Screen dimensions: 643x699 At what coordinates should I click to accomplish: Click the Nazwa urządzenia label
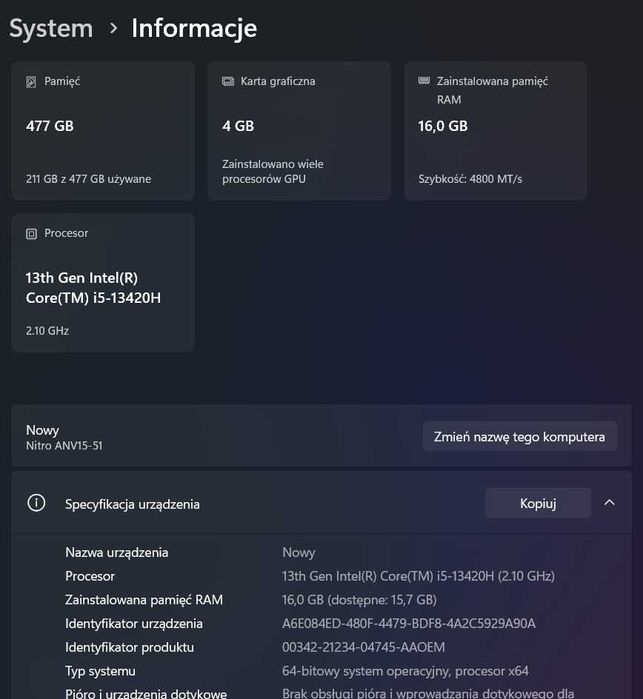(117, 552)
